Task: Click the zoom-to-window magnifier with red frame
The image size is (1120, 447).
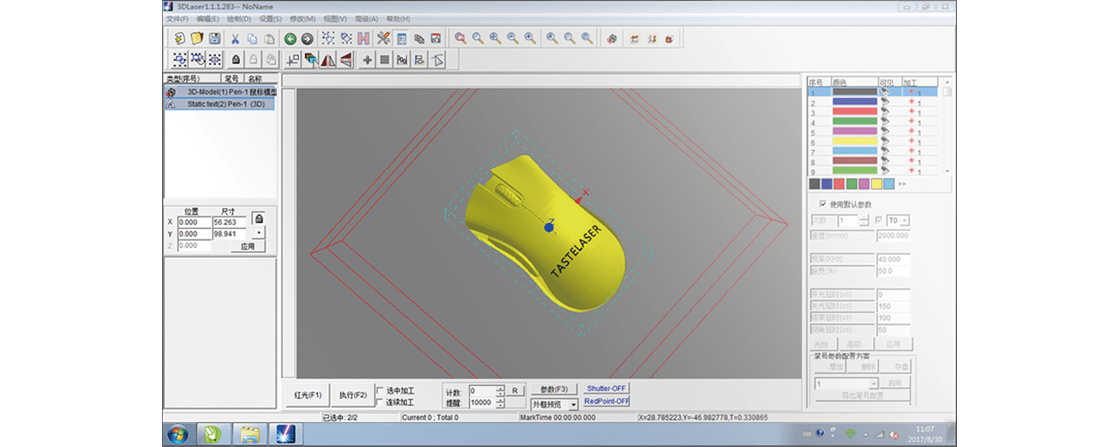Action: pyautogui.click(x=461, y=39)
